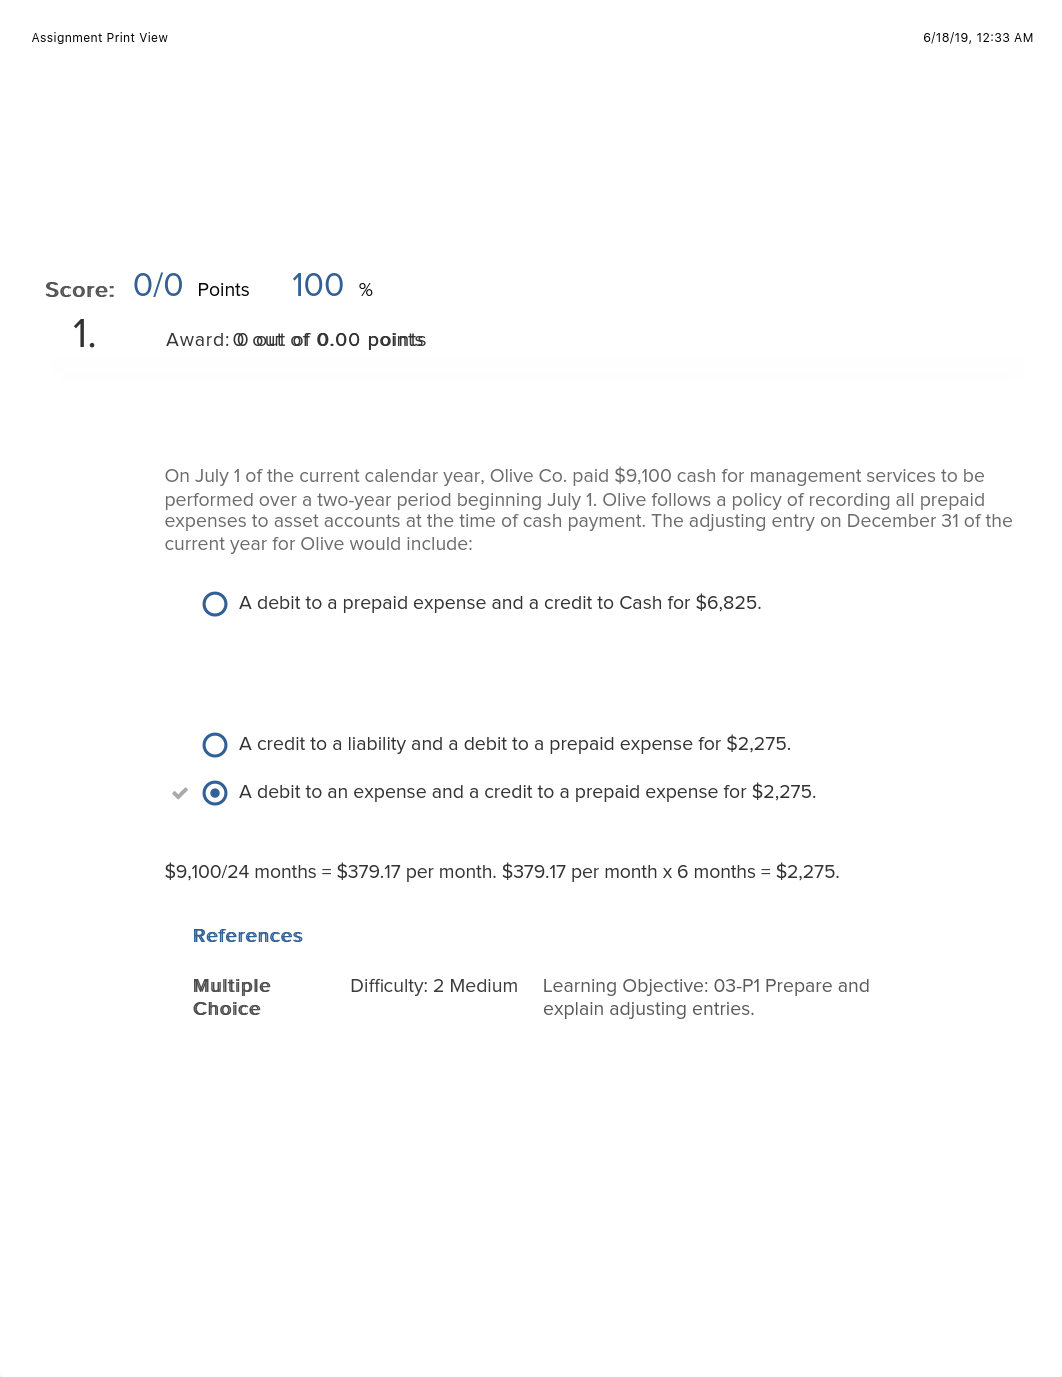1062x1377 pixels.
Task: Click the Assignment Print View header text
Action: click(100, 38)
